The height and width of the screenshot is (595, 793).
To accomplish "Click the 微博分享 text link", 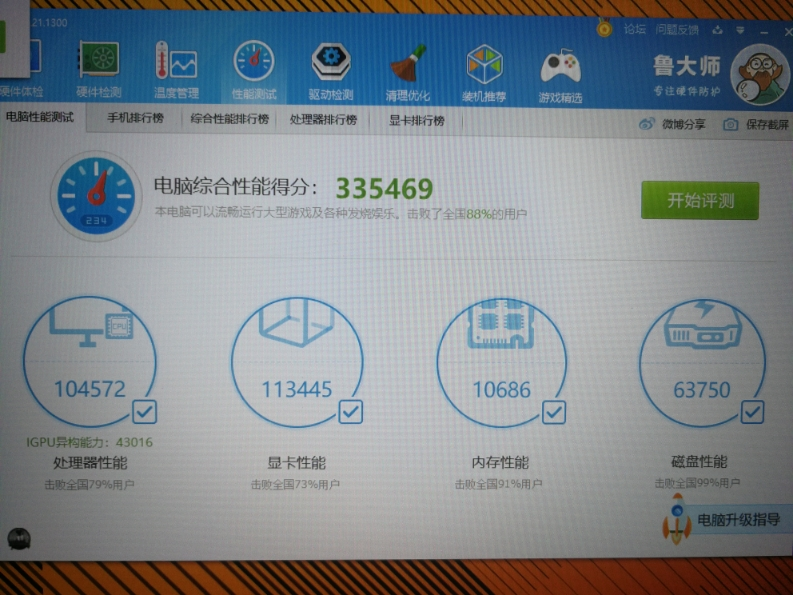I will pyautogui.click(x=683, y=124).
